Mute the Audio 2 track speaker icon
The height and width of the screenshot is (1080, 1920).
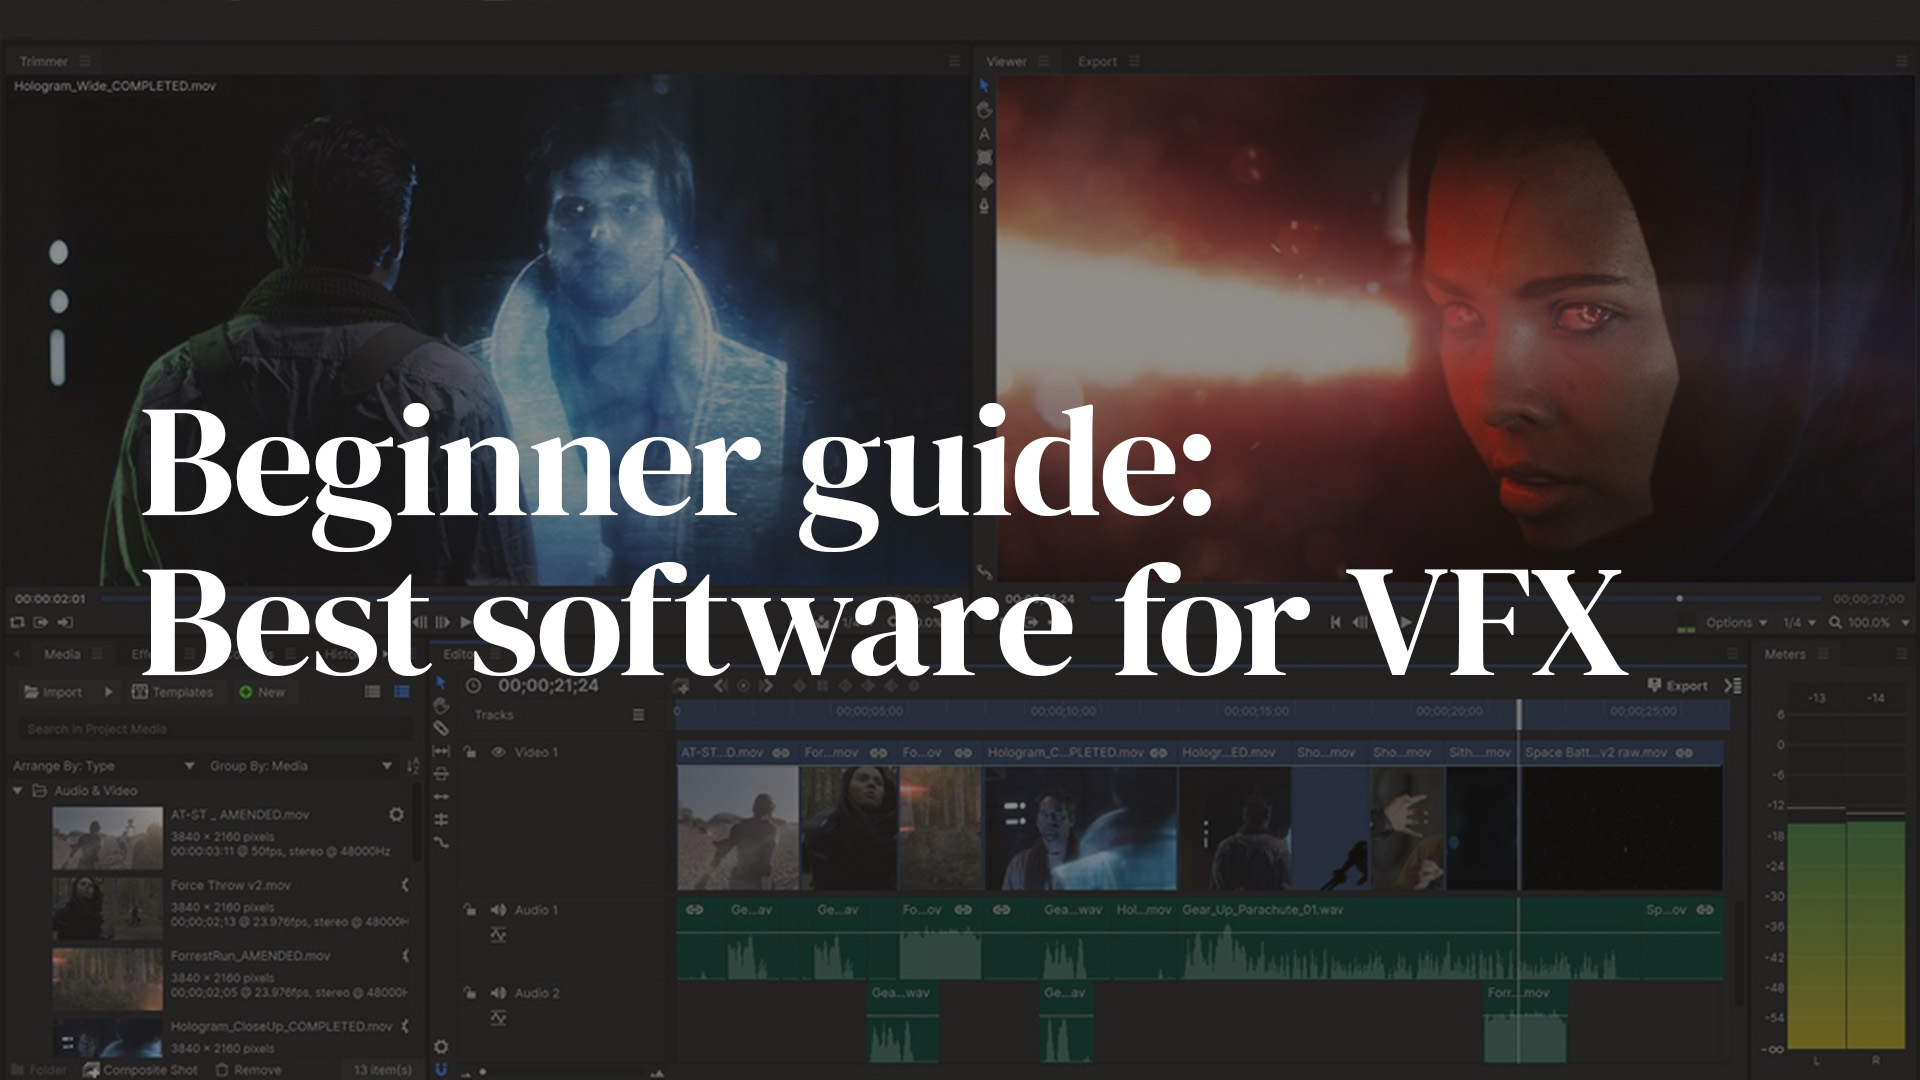[x=497, y=993]
